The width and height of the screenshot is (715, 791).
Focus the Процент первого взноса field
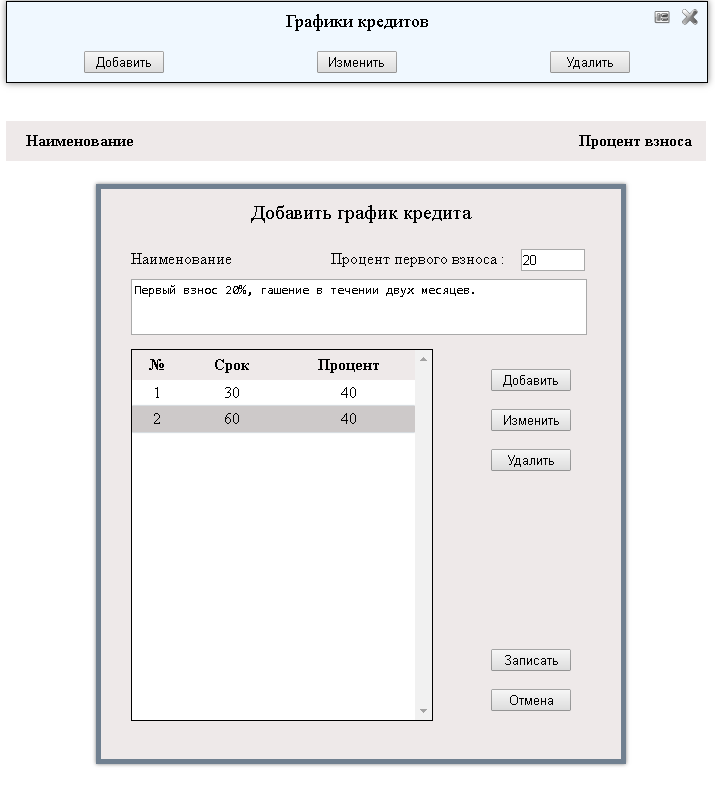(553, 260)
